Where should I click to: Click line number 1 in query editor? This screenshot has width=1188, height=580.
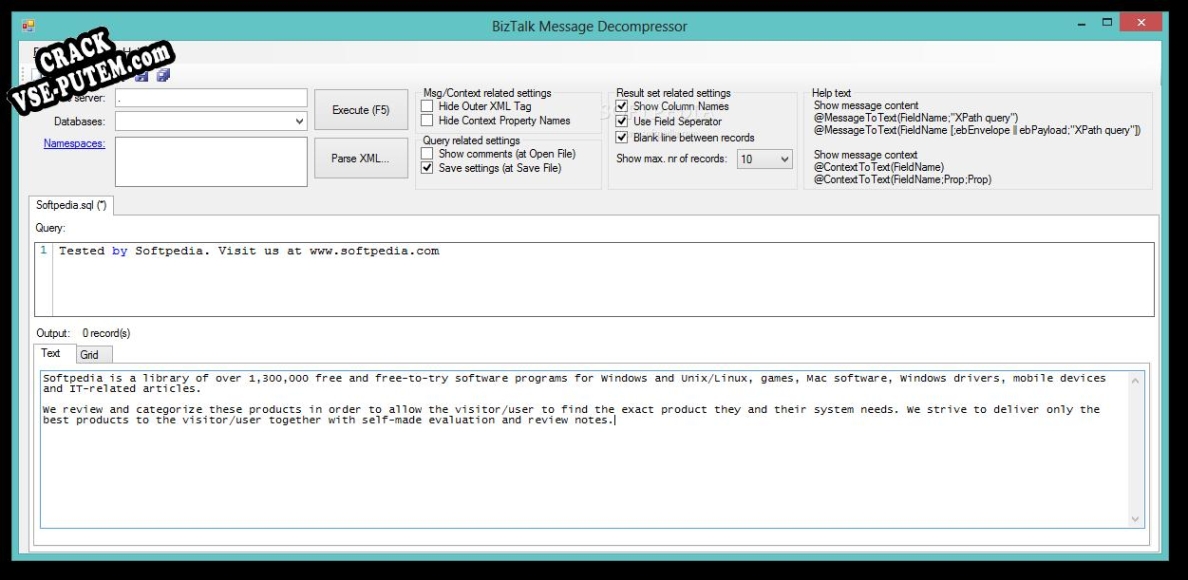click(44, 251)
